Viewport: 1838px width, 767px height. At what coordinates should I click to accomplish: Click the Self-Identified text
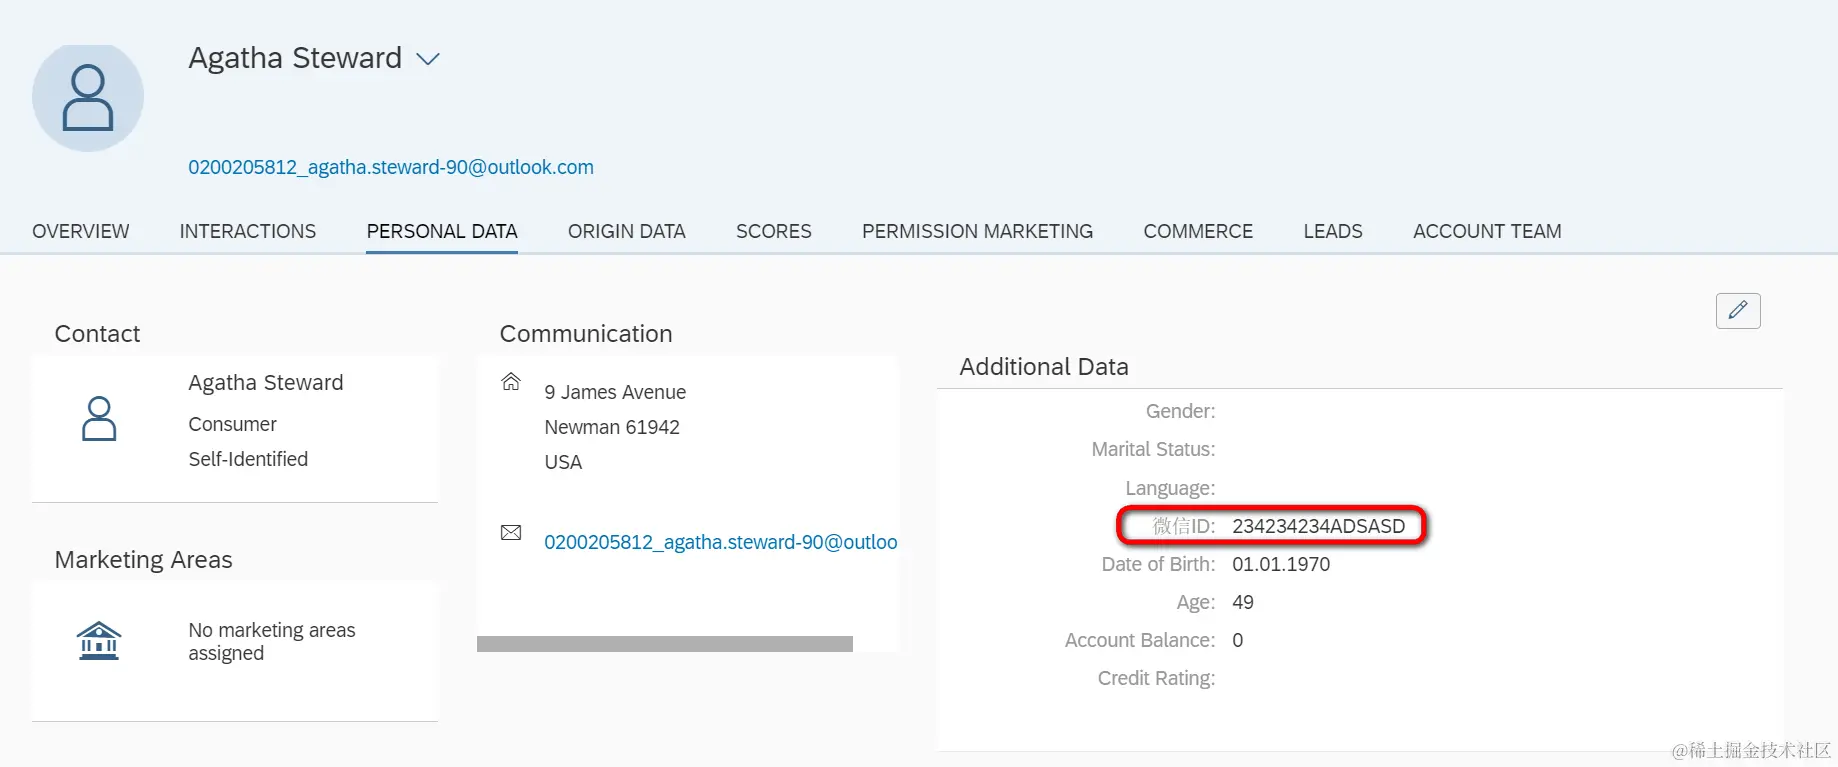248,459
